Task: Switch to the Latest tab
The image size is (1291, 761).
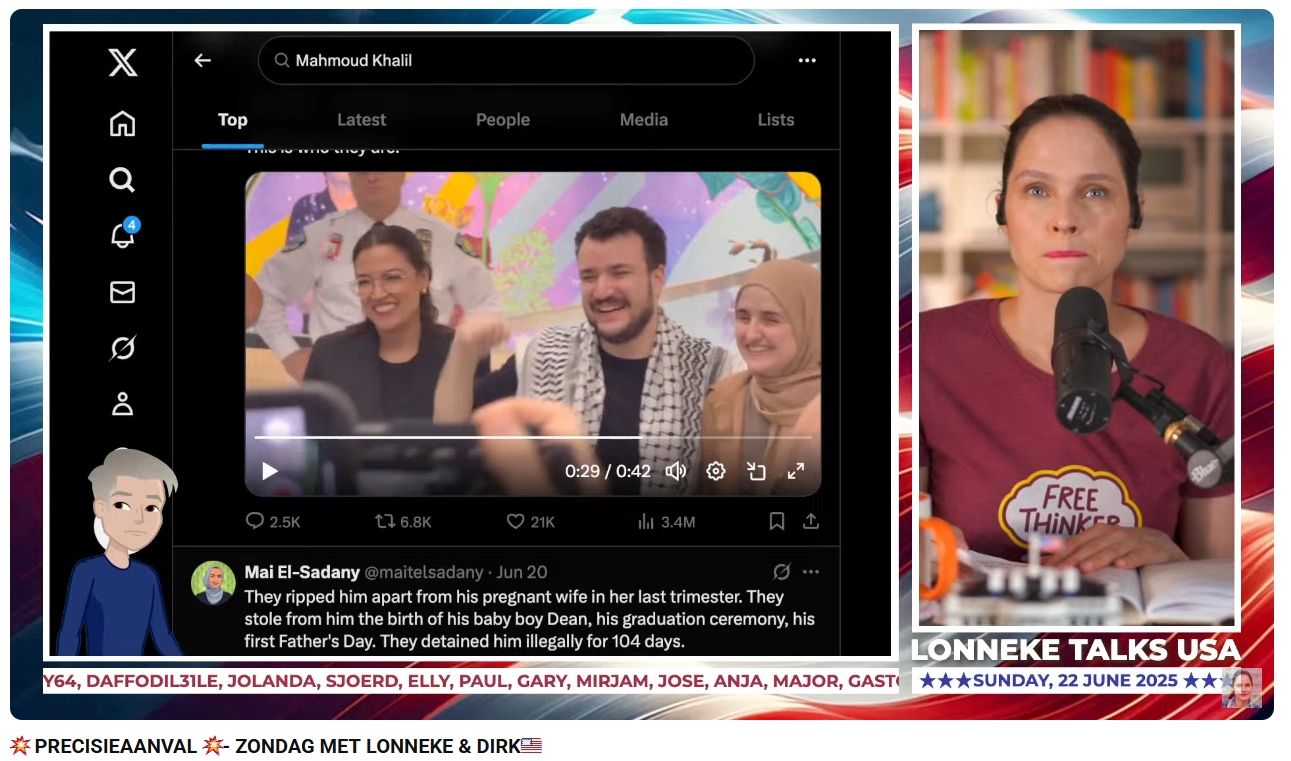Action: pos(361,120)
